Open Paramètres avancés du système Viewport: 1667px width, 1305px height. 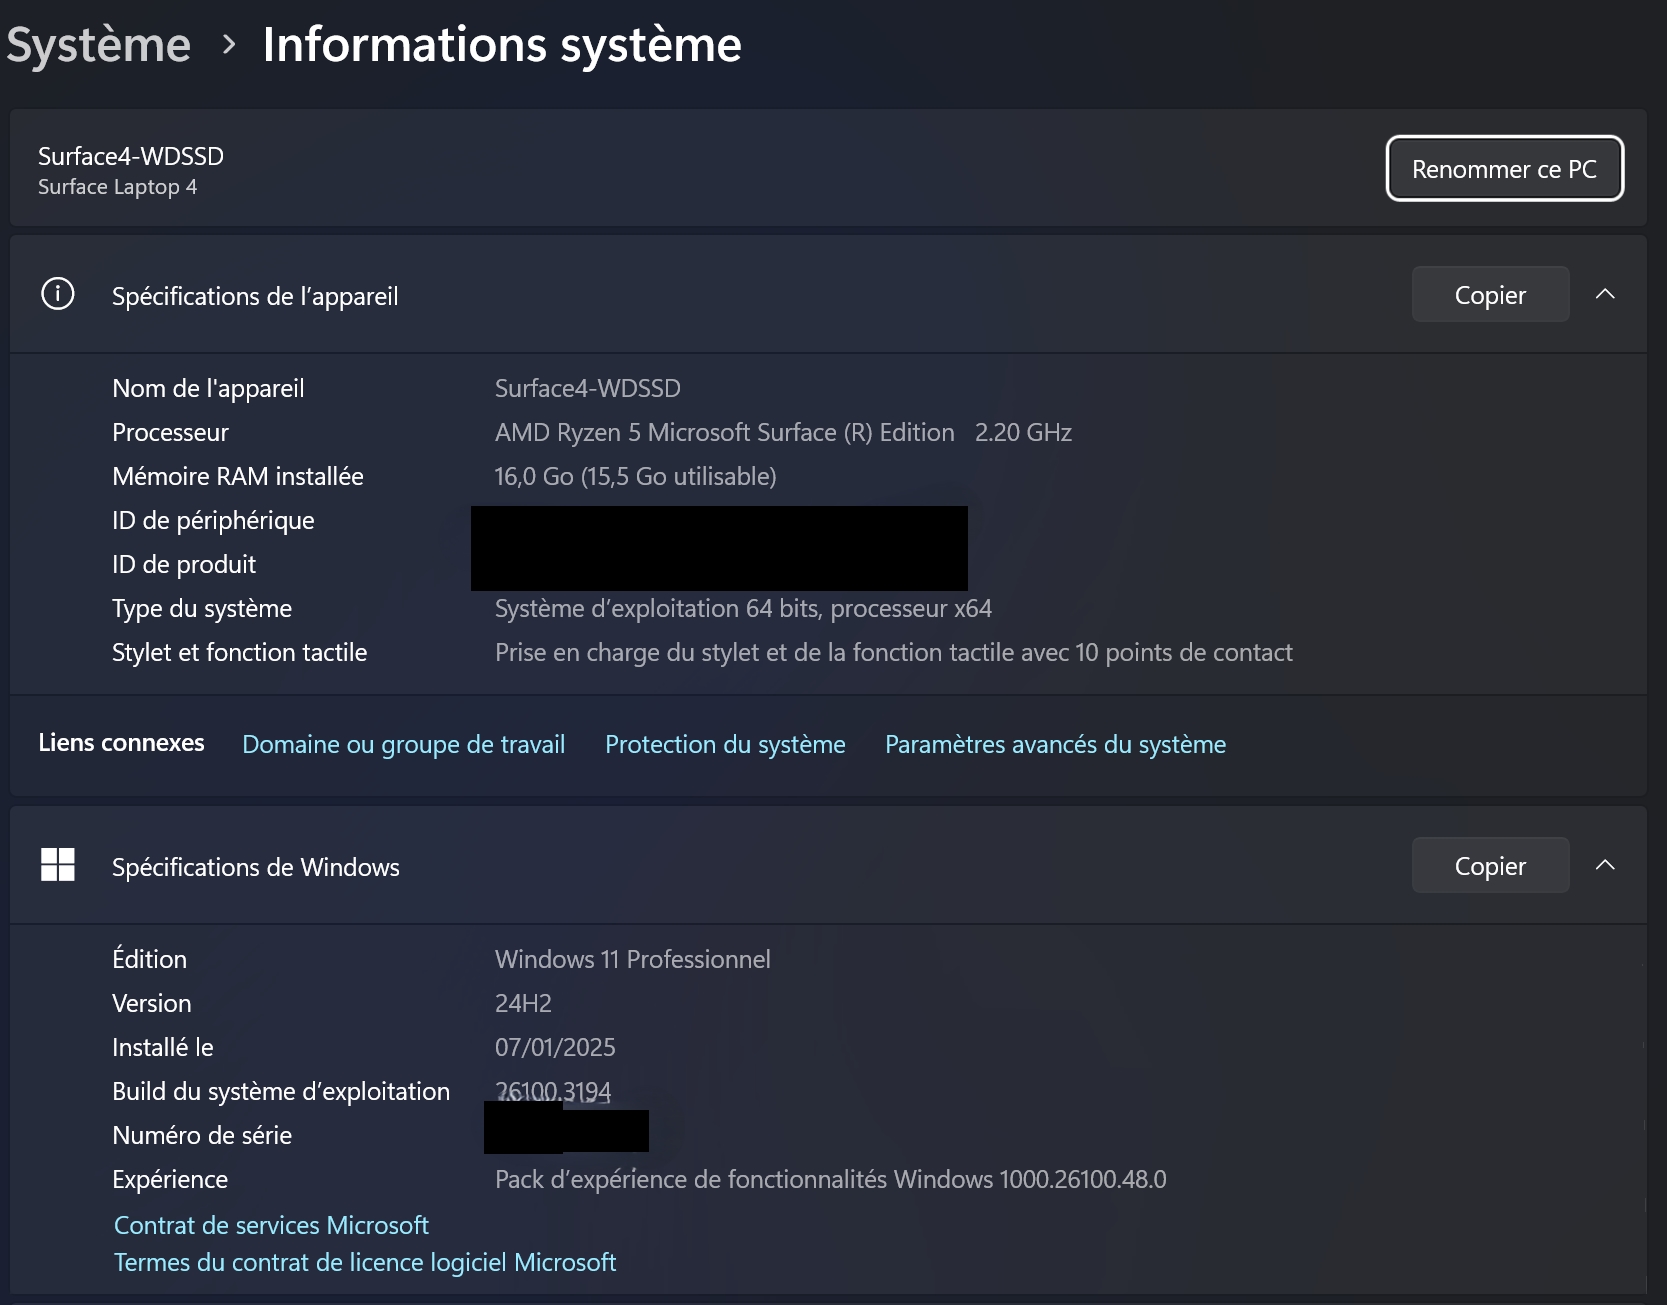[x=1055, y=745]
